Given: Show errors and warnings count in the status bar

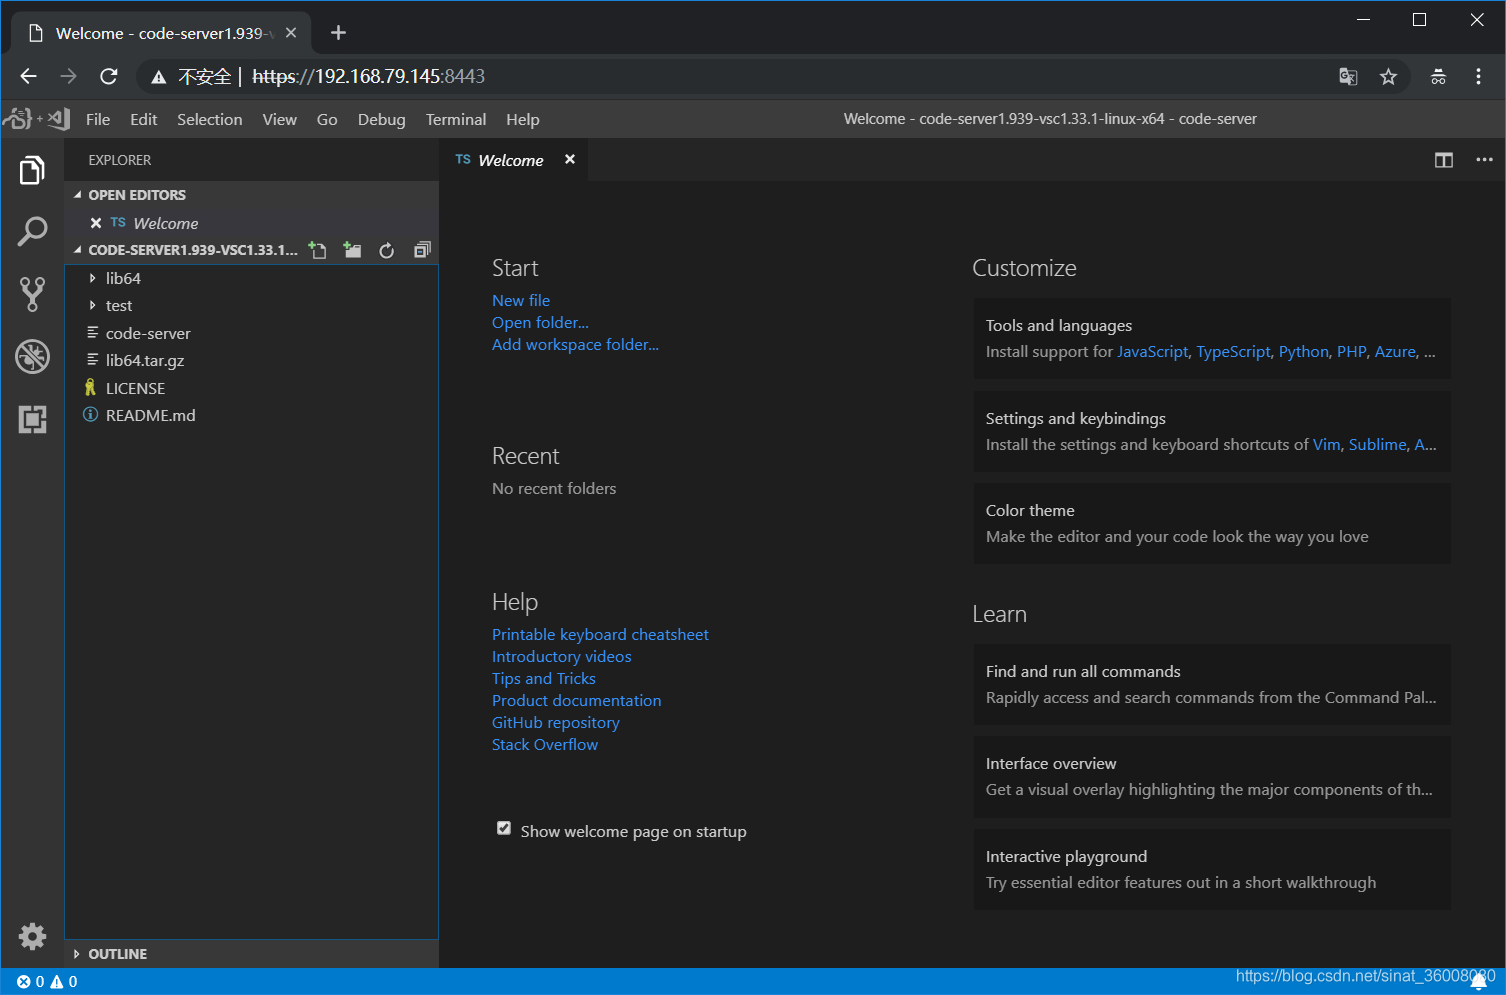Looking at the screenshot, I should pos(47,982).
